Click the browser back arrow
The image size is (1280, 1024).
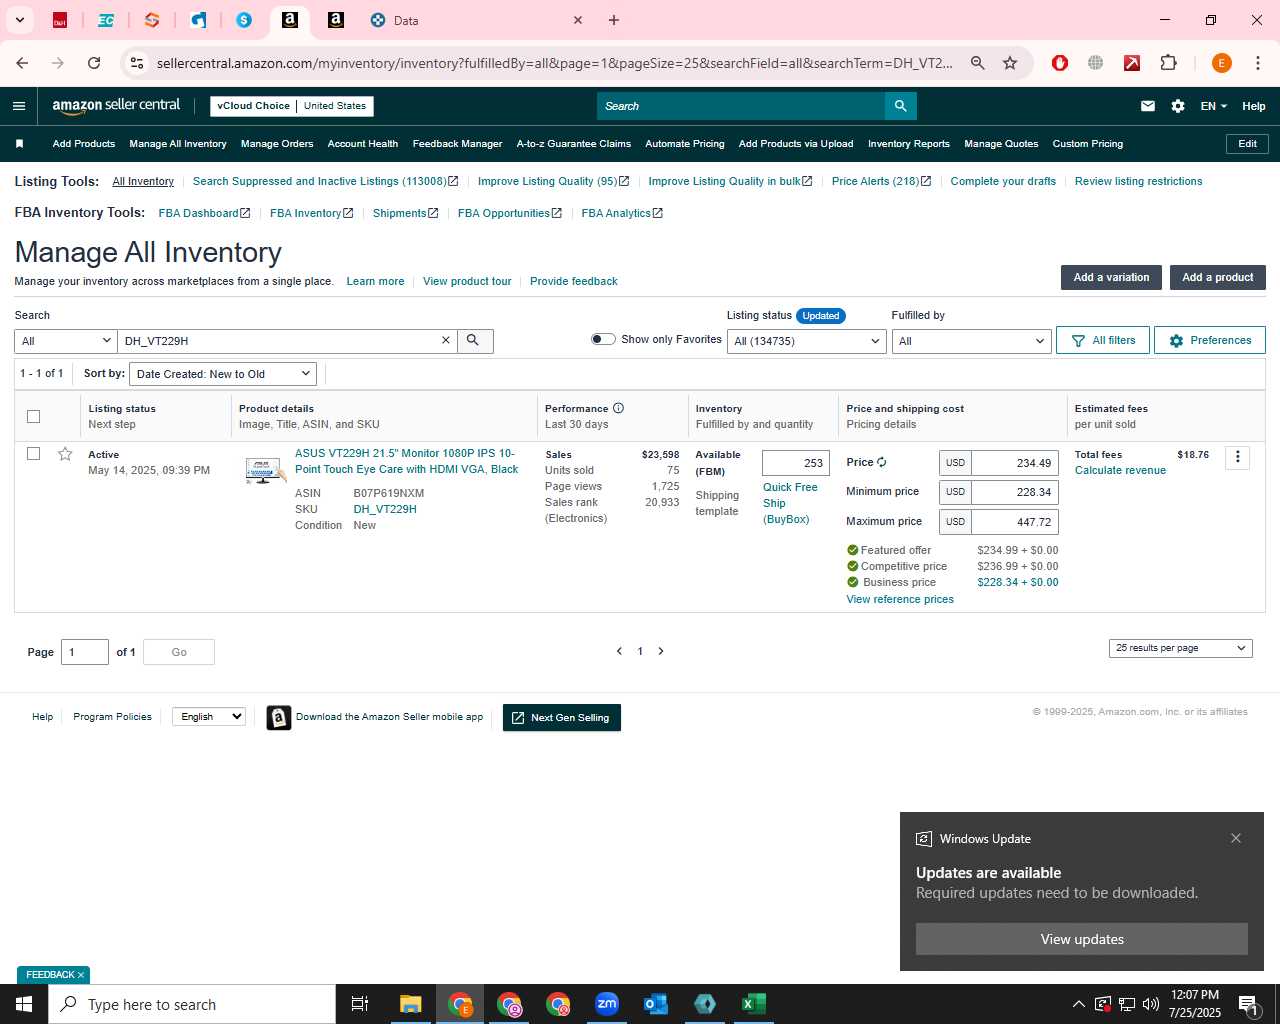coord(22,63)
